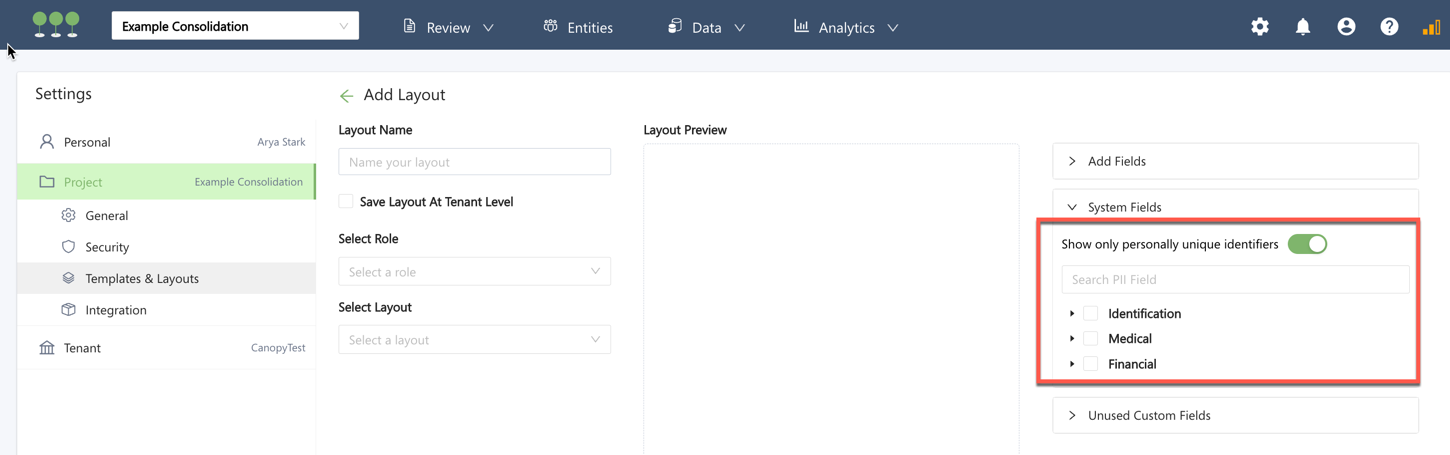
Task: Open the notifications bell
Action: tap(1303, 27)
